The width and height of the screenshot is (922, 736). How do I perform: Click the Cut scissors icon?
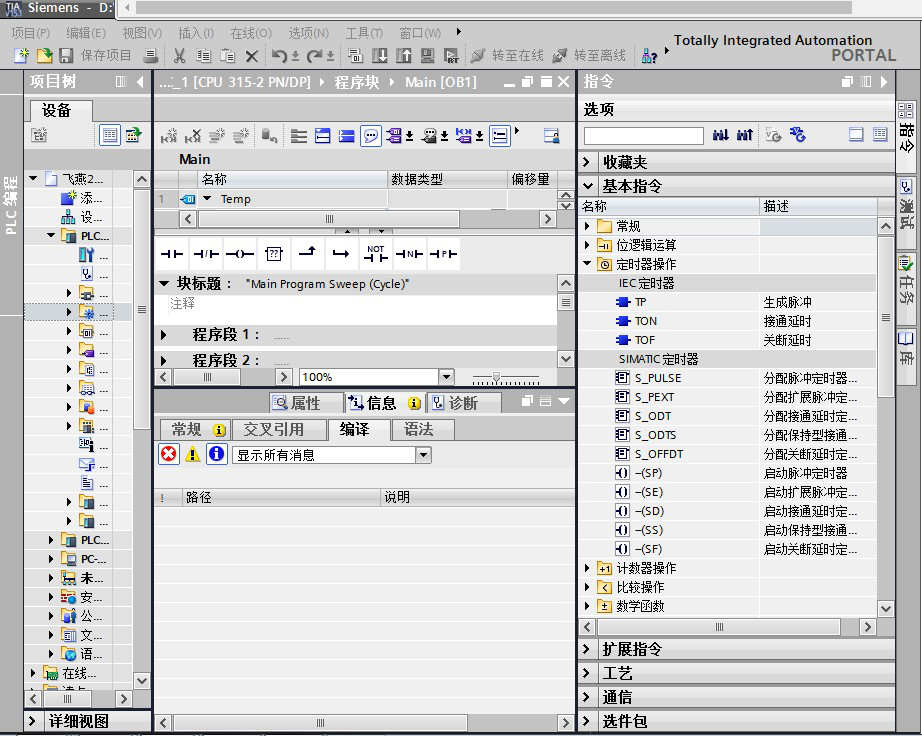tap(180, 56)
